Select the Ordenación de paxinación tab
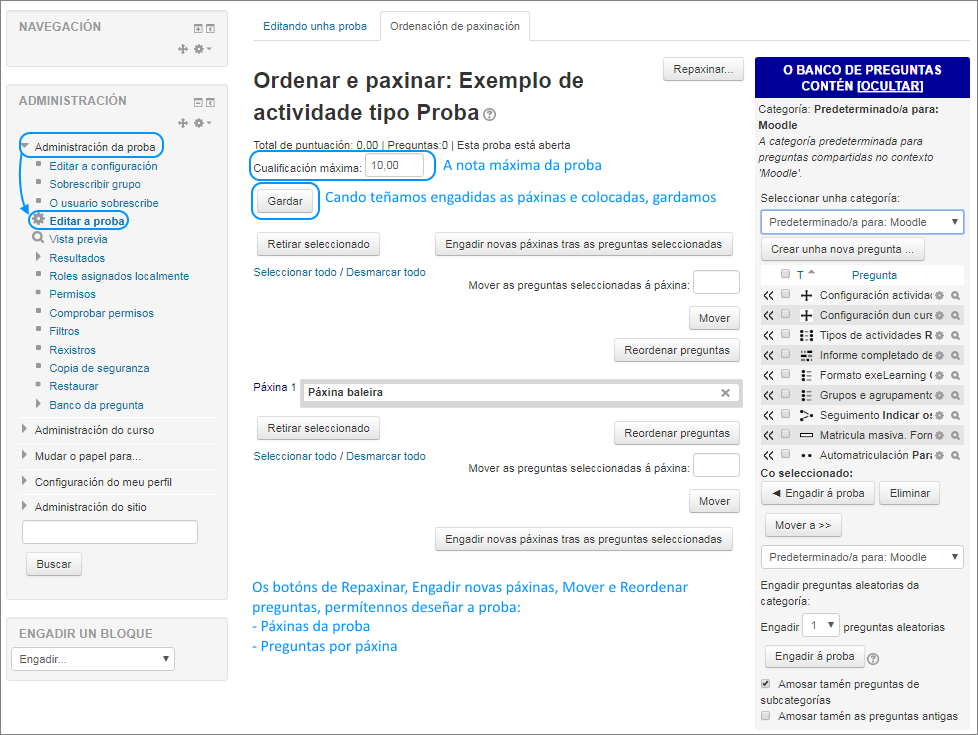Image resolution: width=978 pixels, height=735 pixels. [x=454, y=27]
